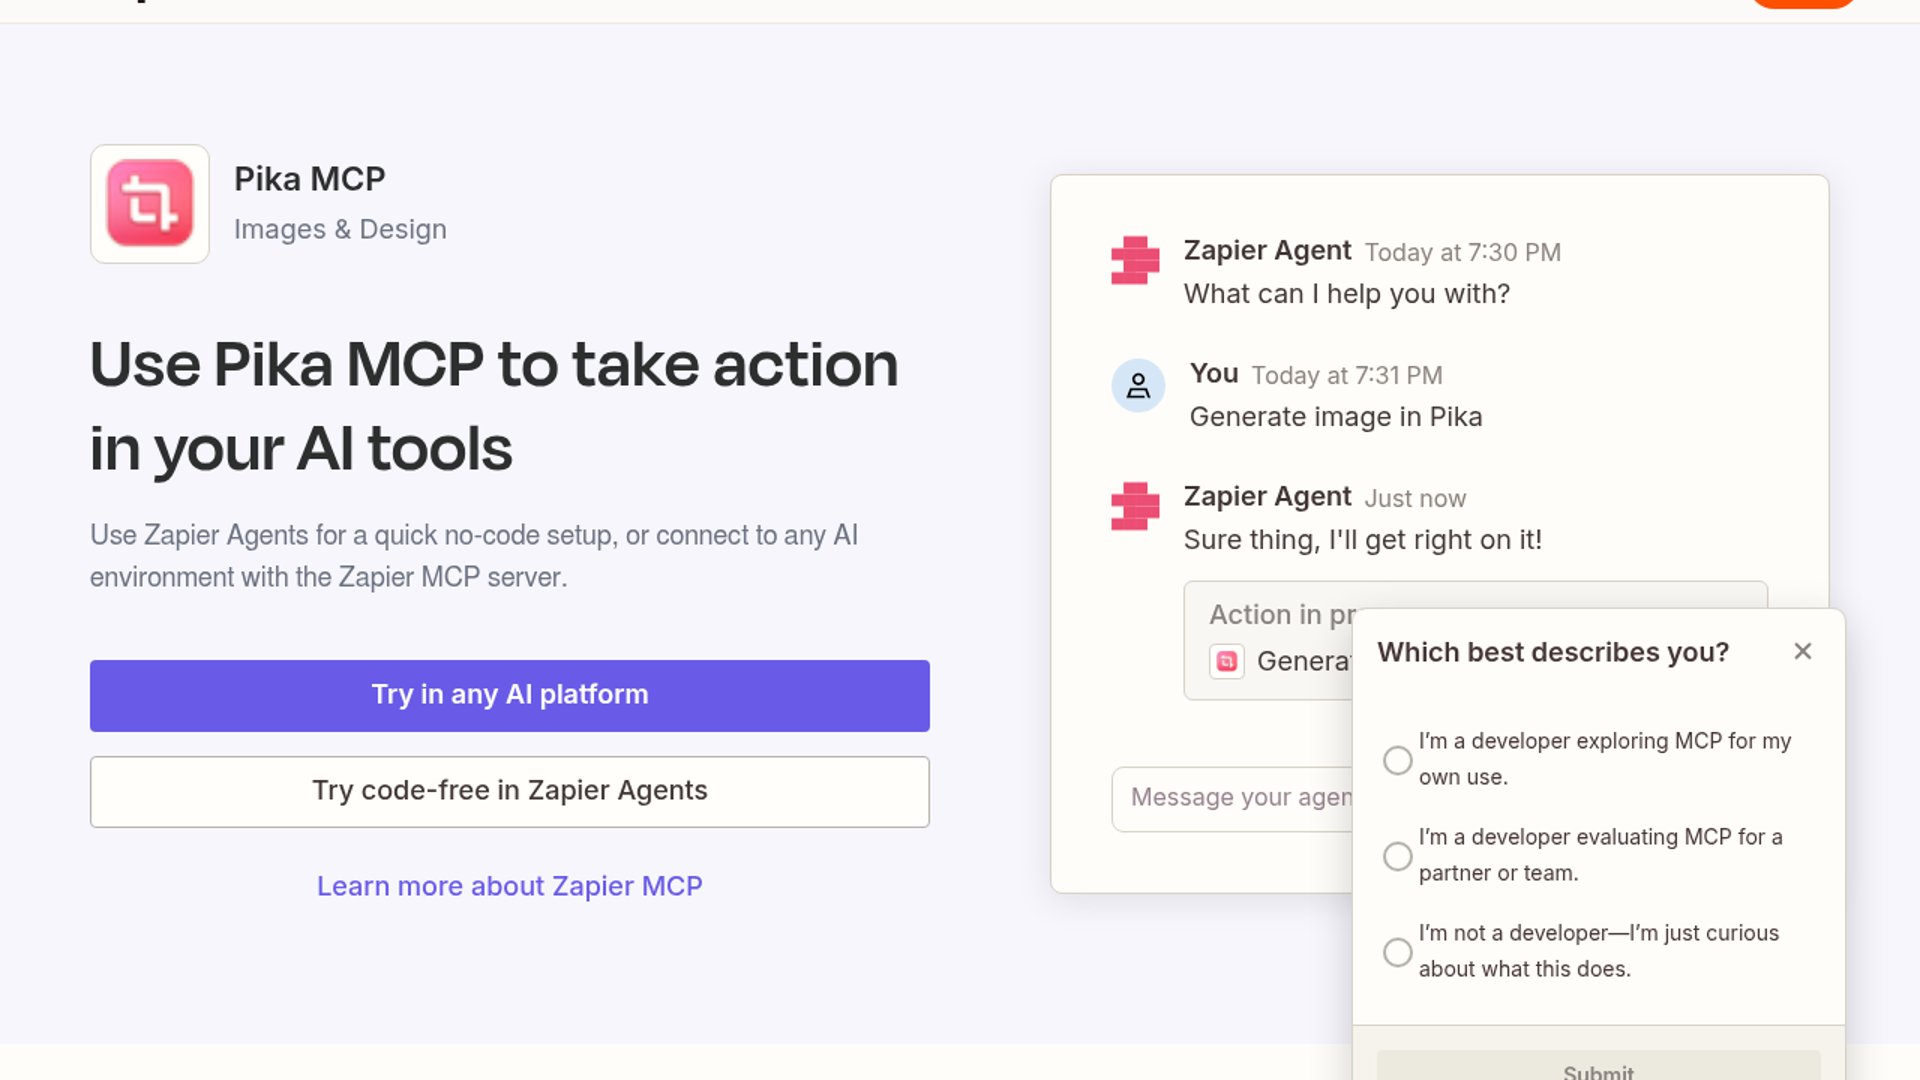The width and height of the screenshot is (1920, 1080).
Task: Click the Message your agent input field
Action: [1232, 798]
